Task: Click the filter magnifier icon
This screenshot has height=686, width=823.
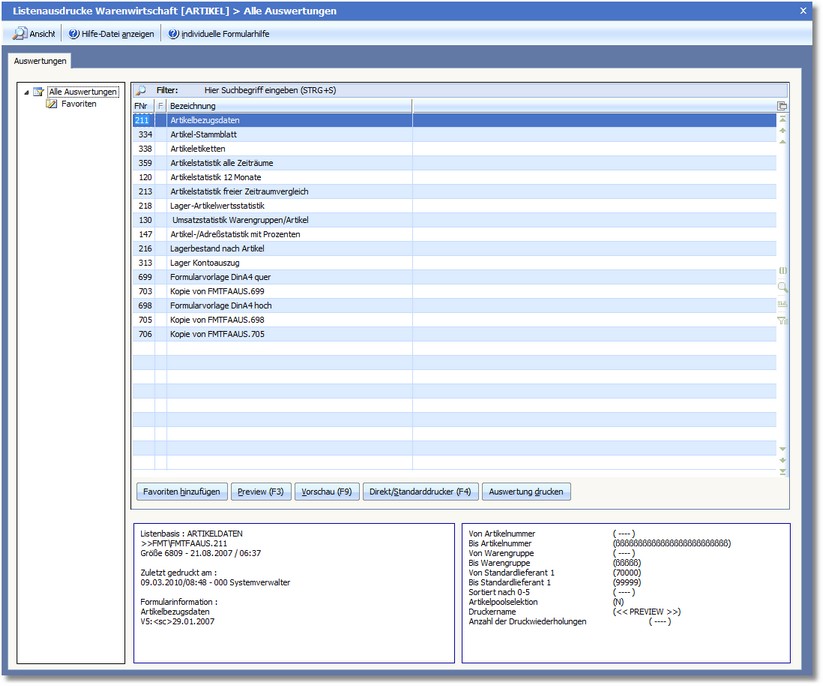Action: point(141,90)
